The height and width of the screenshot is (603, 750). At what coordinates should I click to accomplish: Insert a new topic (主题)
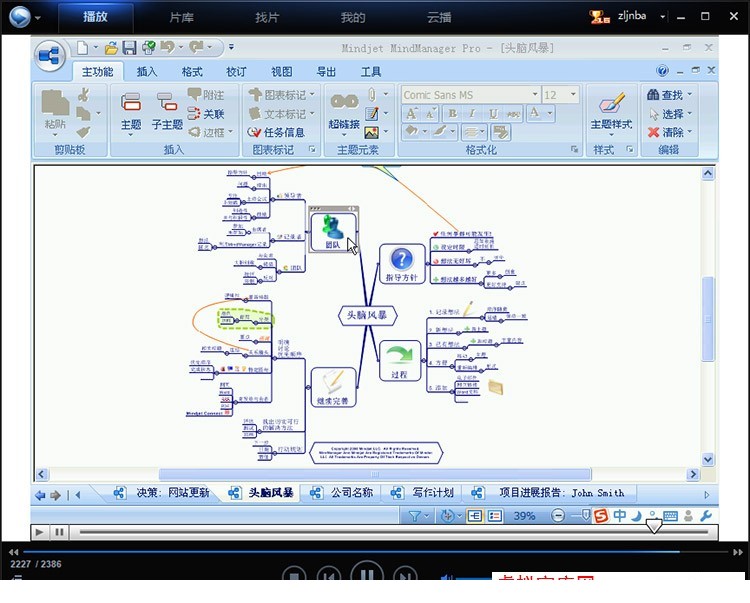pos(131,113)
